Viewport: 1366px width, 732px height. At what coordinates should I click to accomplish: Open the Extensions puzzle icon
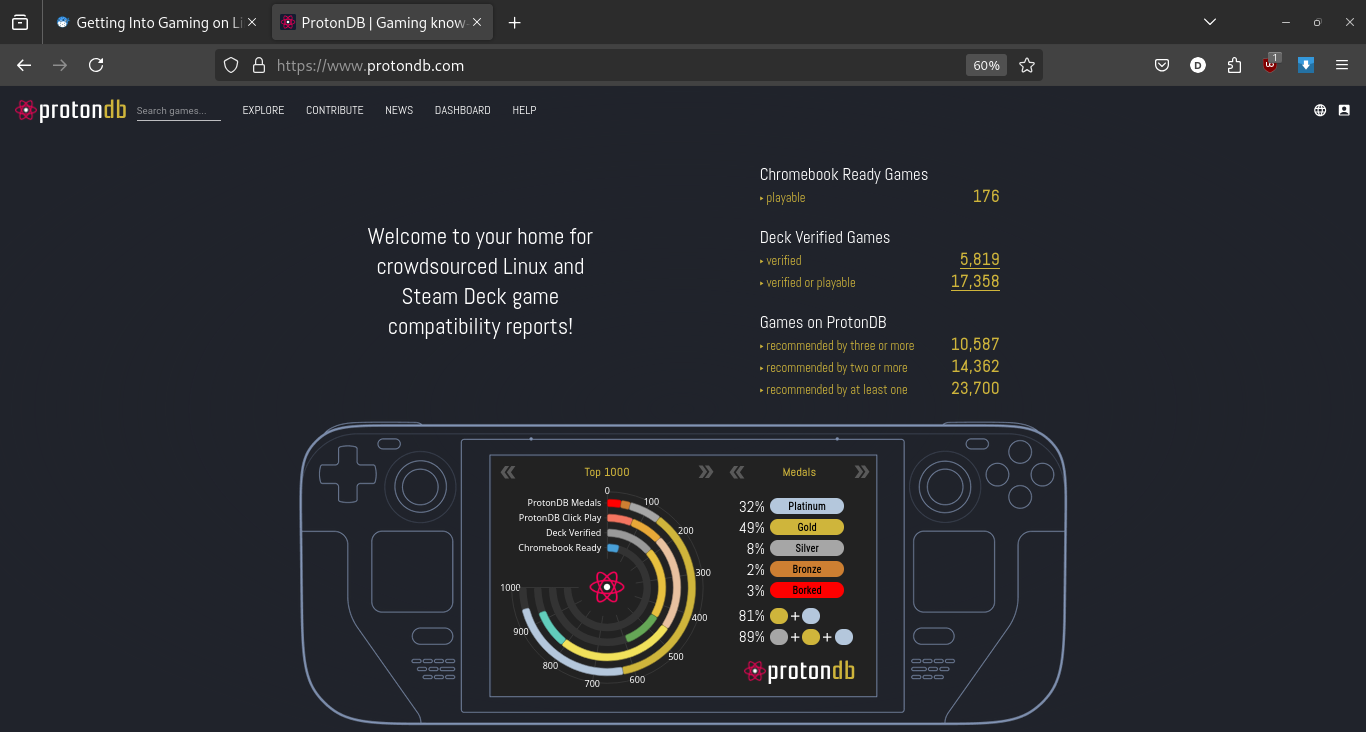[1234, 65]
